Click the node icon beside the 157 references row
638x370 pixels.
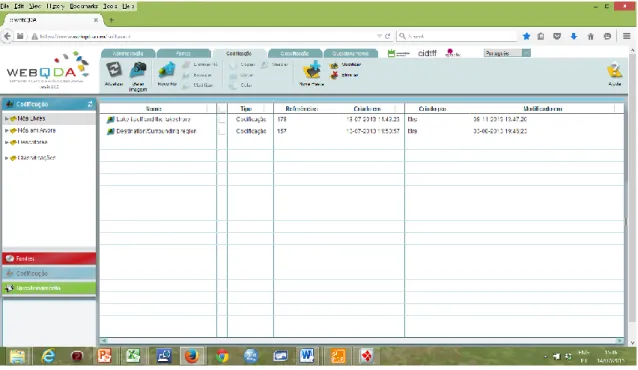coord(110,131)
